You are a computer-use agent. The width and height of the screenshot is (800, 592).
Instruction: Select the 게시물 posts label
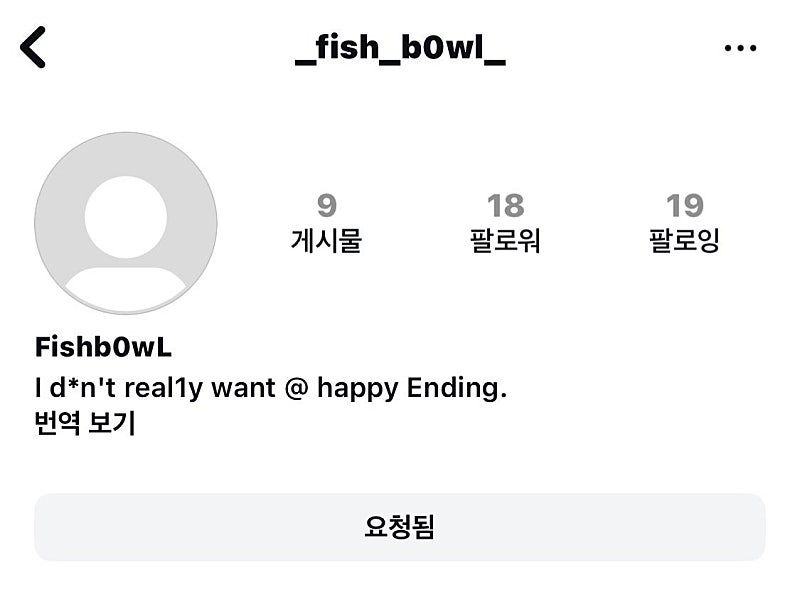(x=326, y=241)
